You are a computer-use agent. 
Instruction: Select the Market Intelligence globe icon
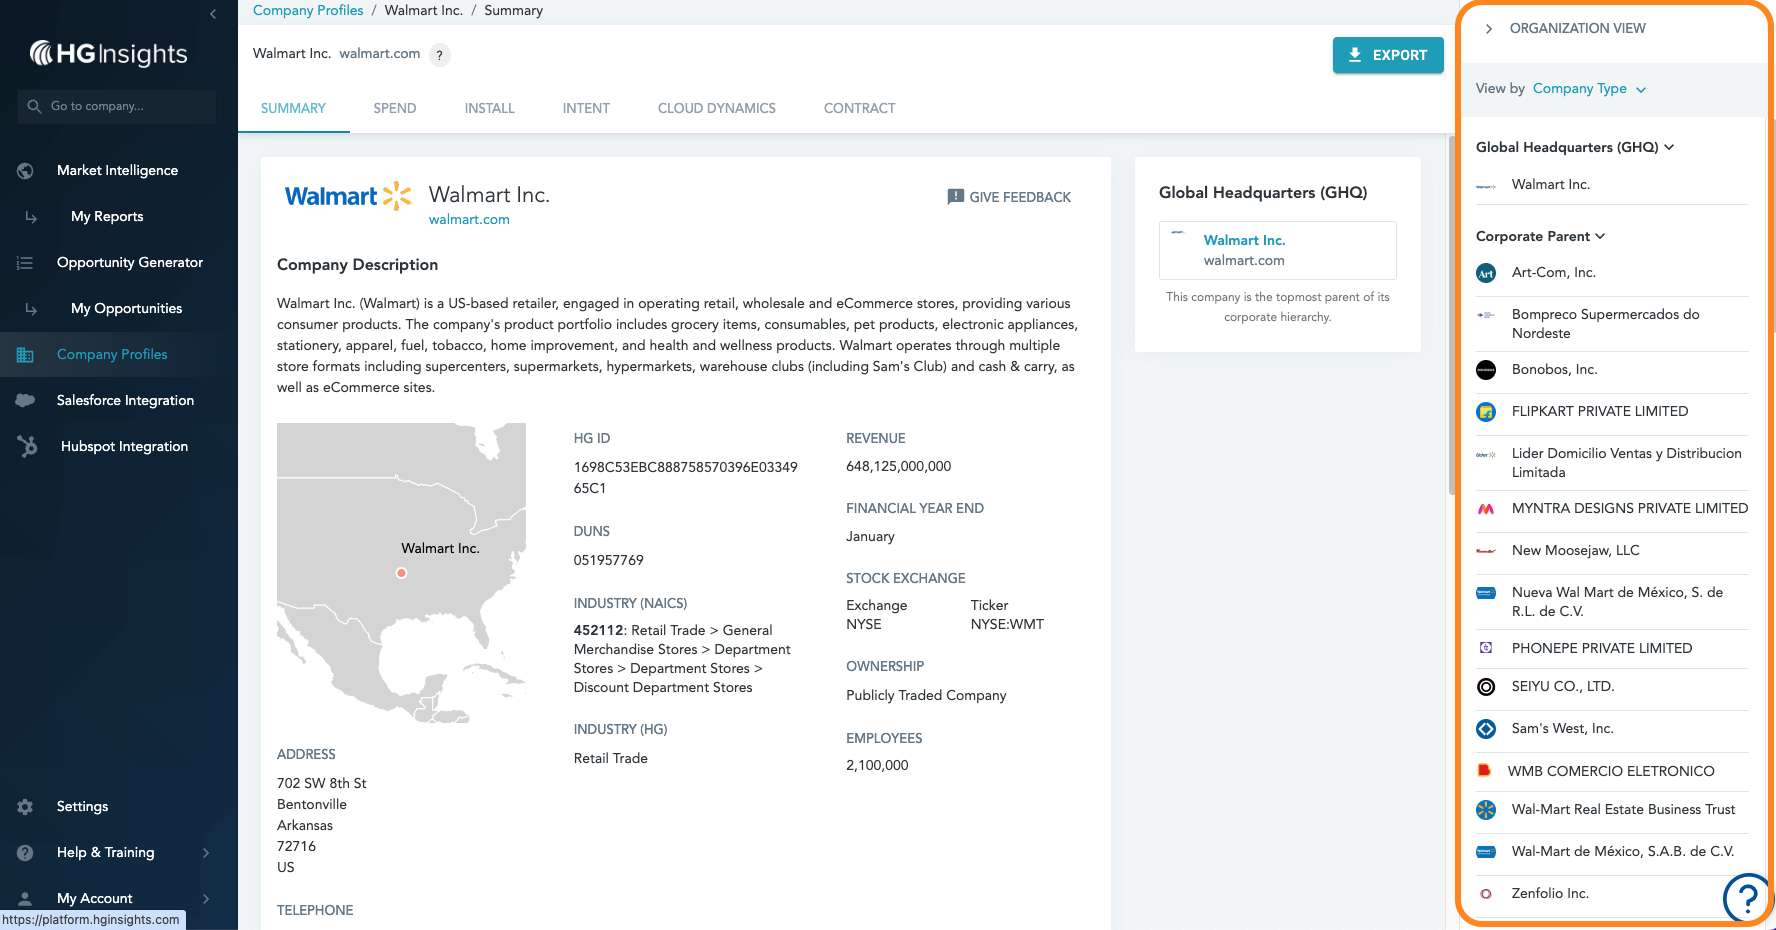[x=25, y=170]
